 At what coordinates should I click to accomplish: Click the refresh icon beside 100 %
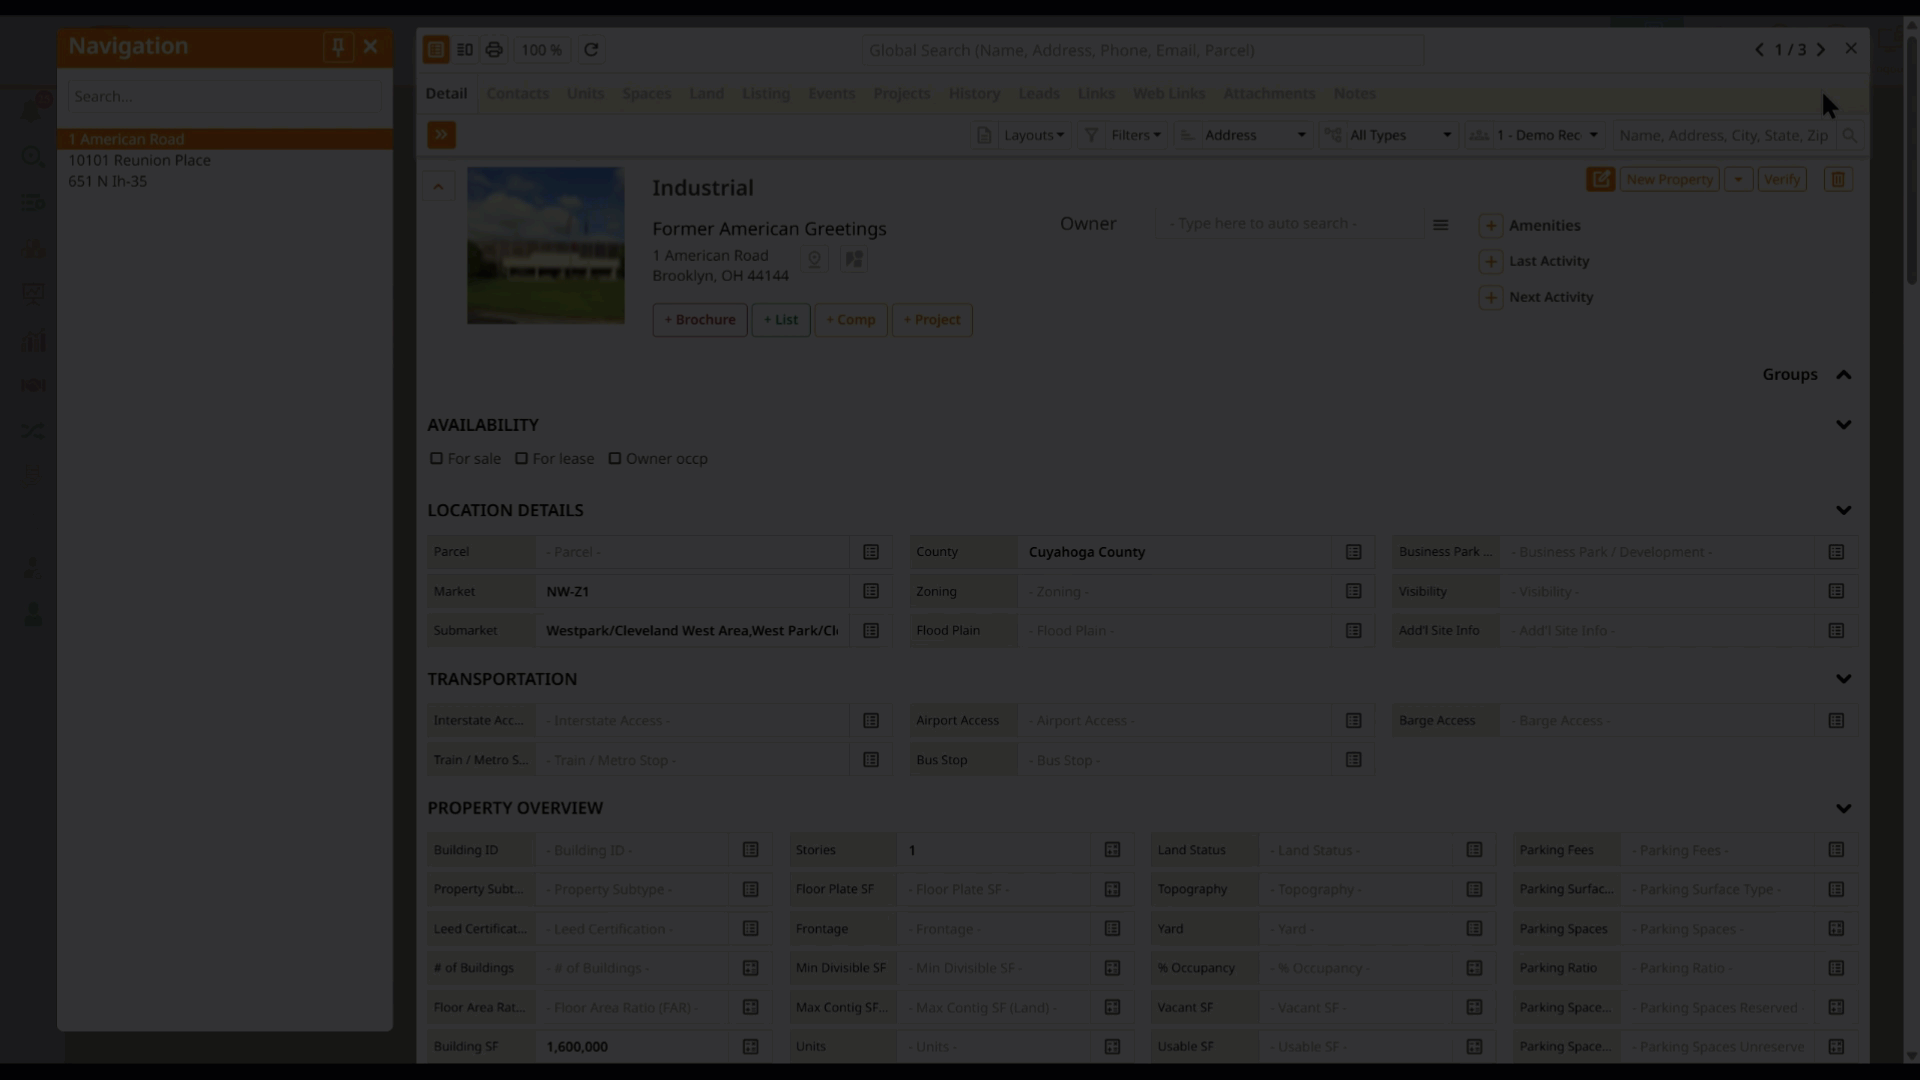tap(591, 50)
